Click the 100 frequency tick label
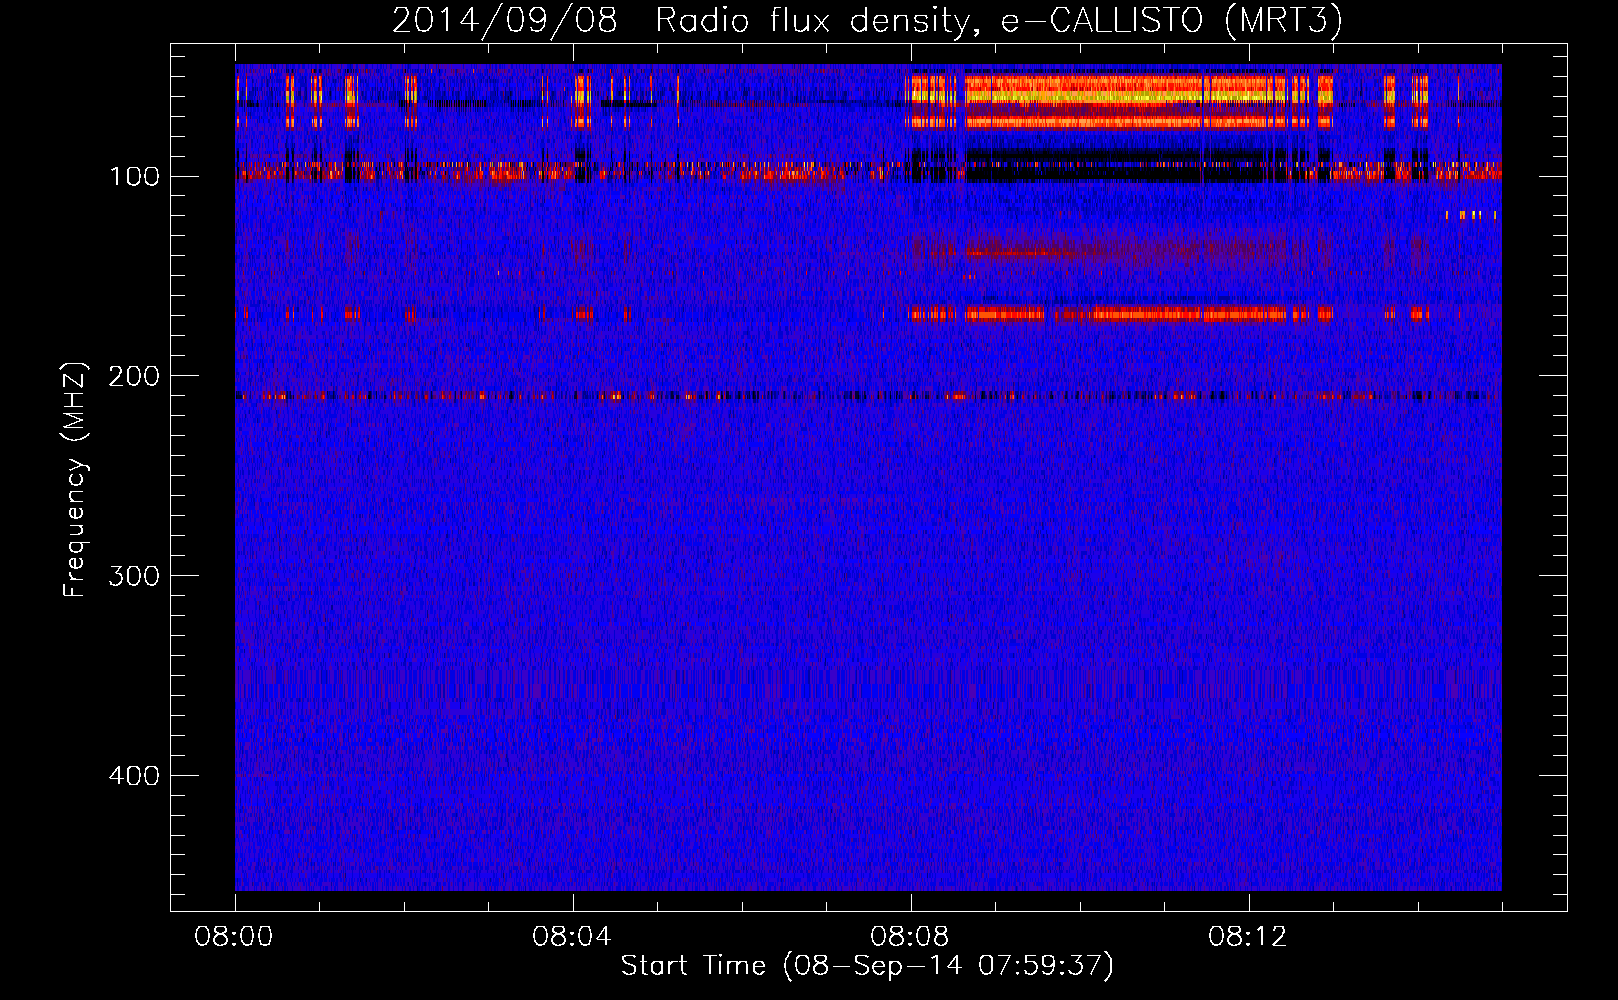 coord(134,177)
